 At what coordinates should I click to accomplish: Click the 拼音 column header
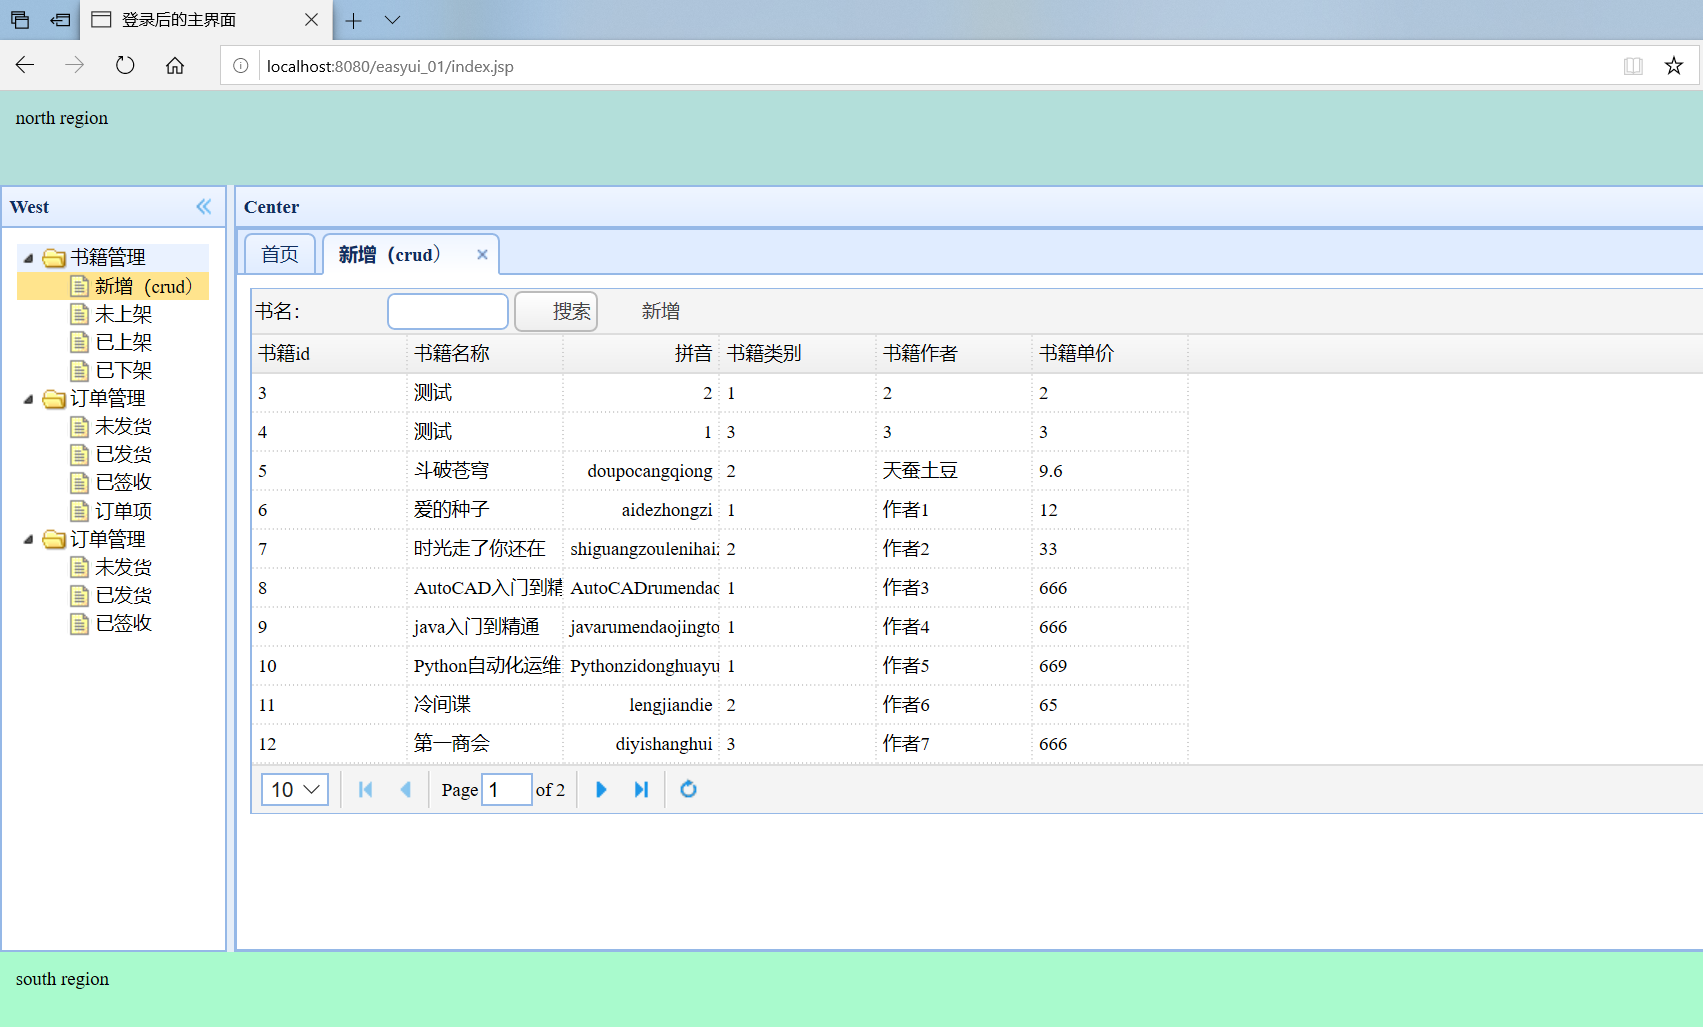click(x=641, y=354)
